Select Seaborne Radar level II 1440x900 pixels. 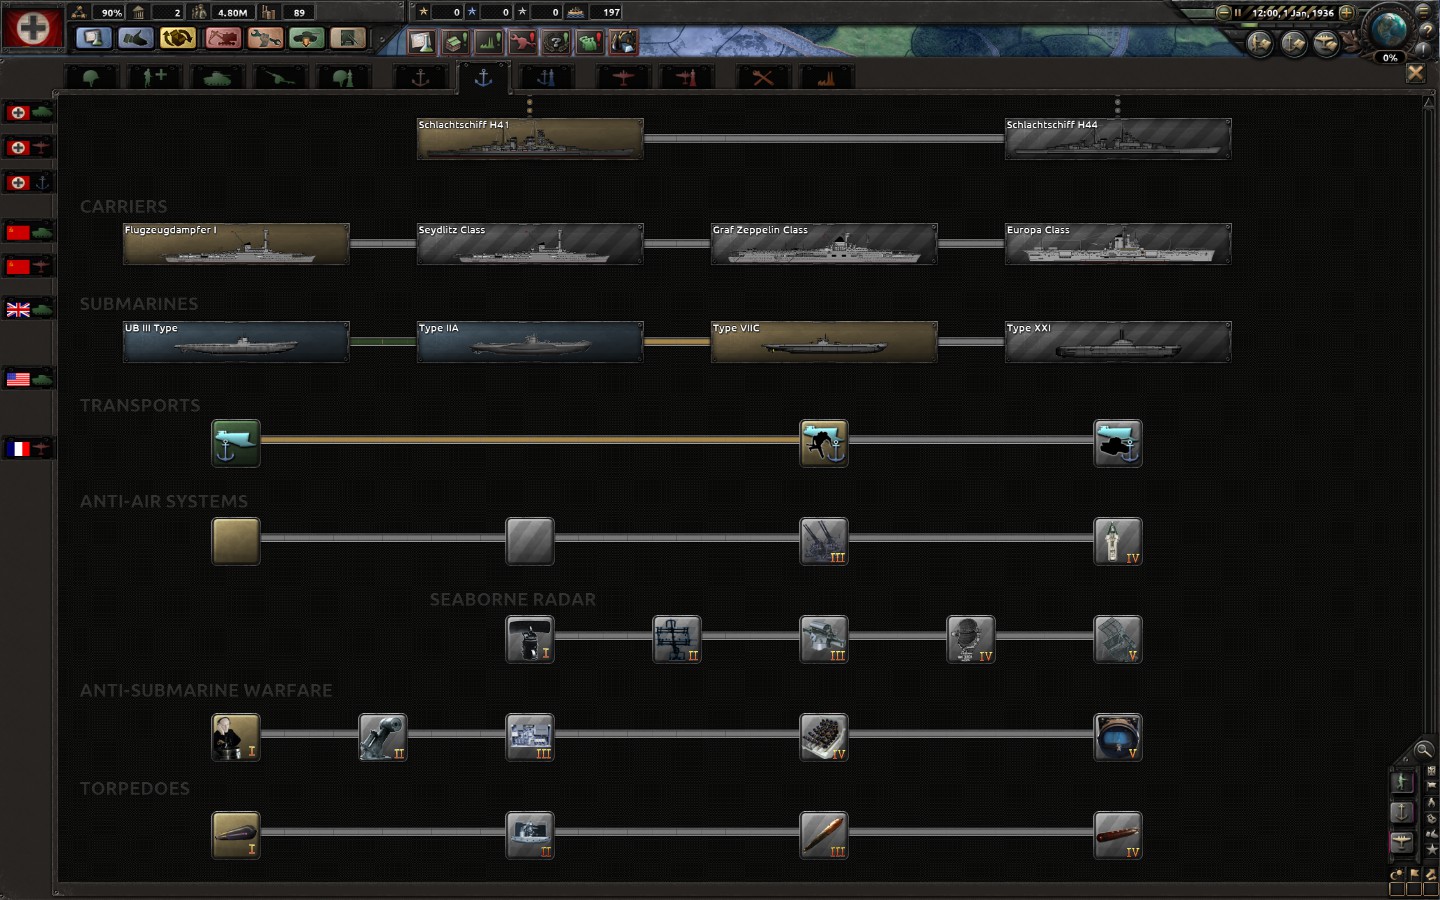tap(677, 639)
